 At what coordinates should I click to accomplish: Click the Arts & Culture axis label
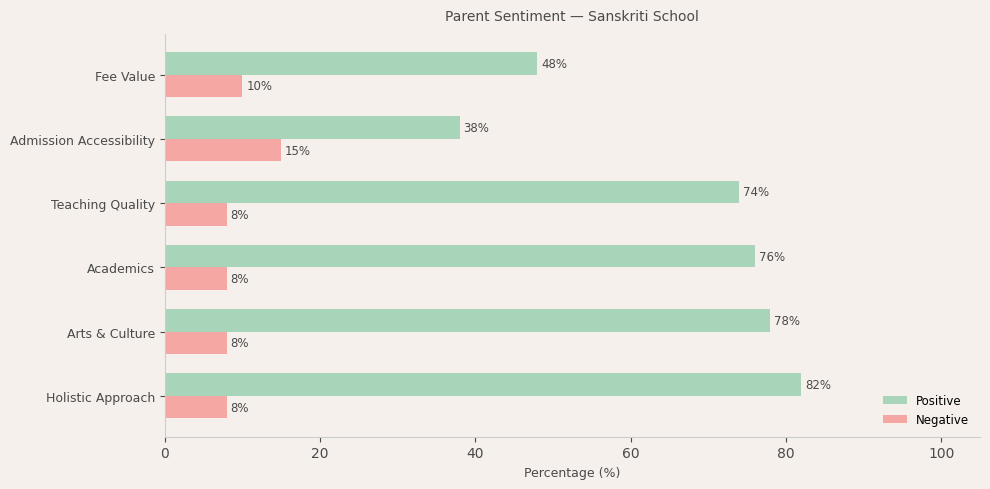[x=111, y=334]
